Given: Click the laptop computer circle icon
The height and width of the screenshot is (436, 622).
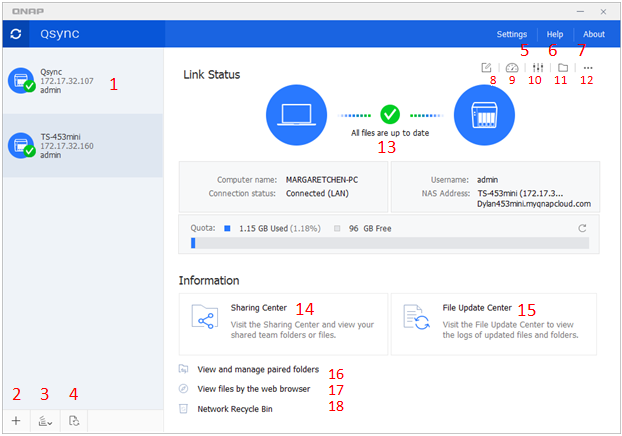Looking at the screenshot, I should point(296,115).
